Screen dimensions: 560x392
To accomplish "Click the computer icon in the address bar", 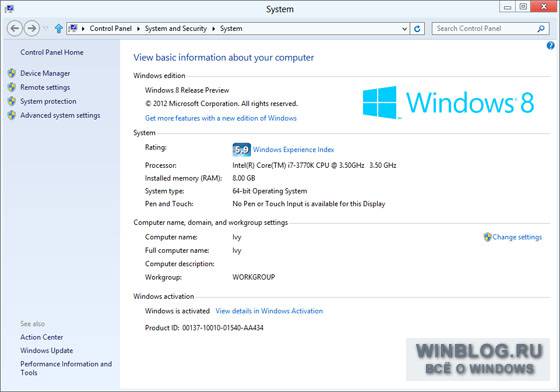I will click(73, 28).
